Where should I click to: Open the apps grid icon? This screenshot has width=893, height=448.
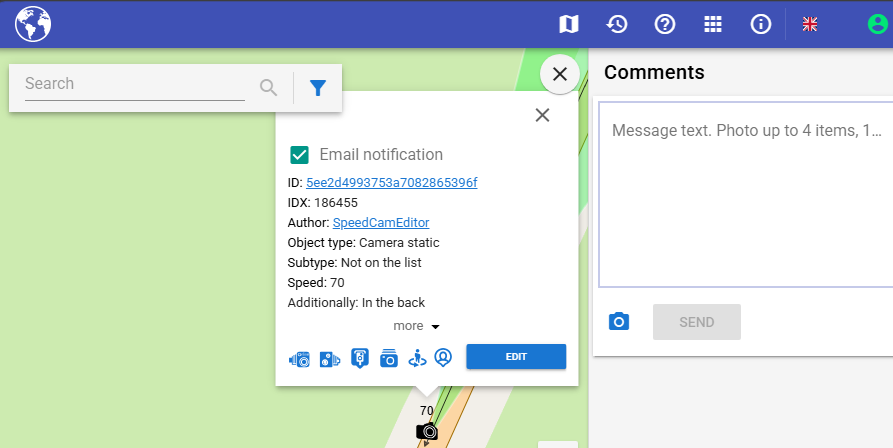[x=712, y=24]
